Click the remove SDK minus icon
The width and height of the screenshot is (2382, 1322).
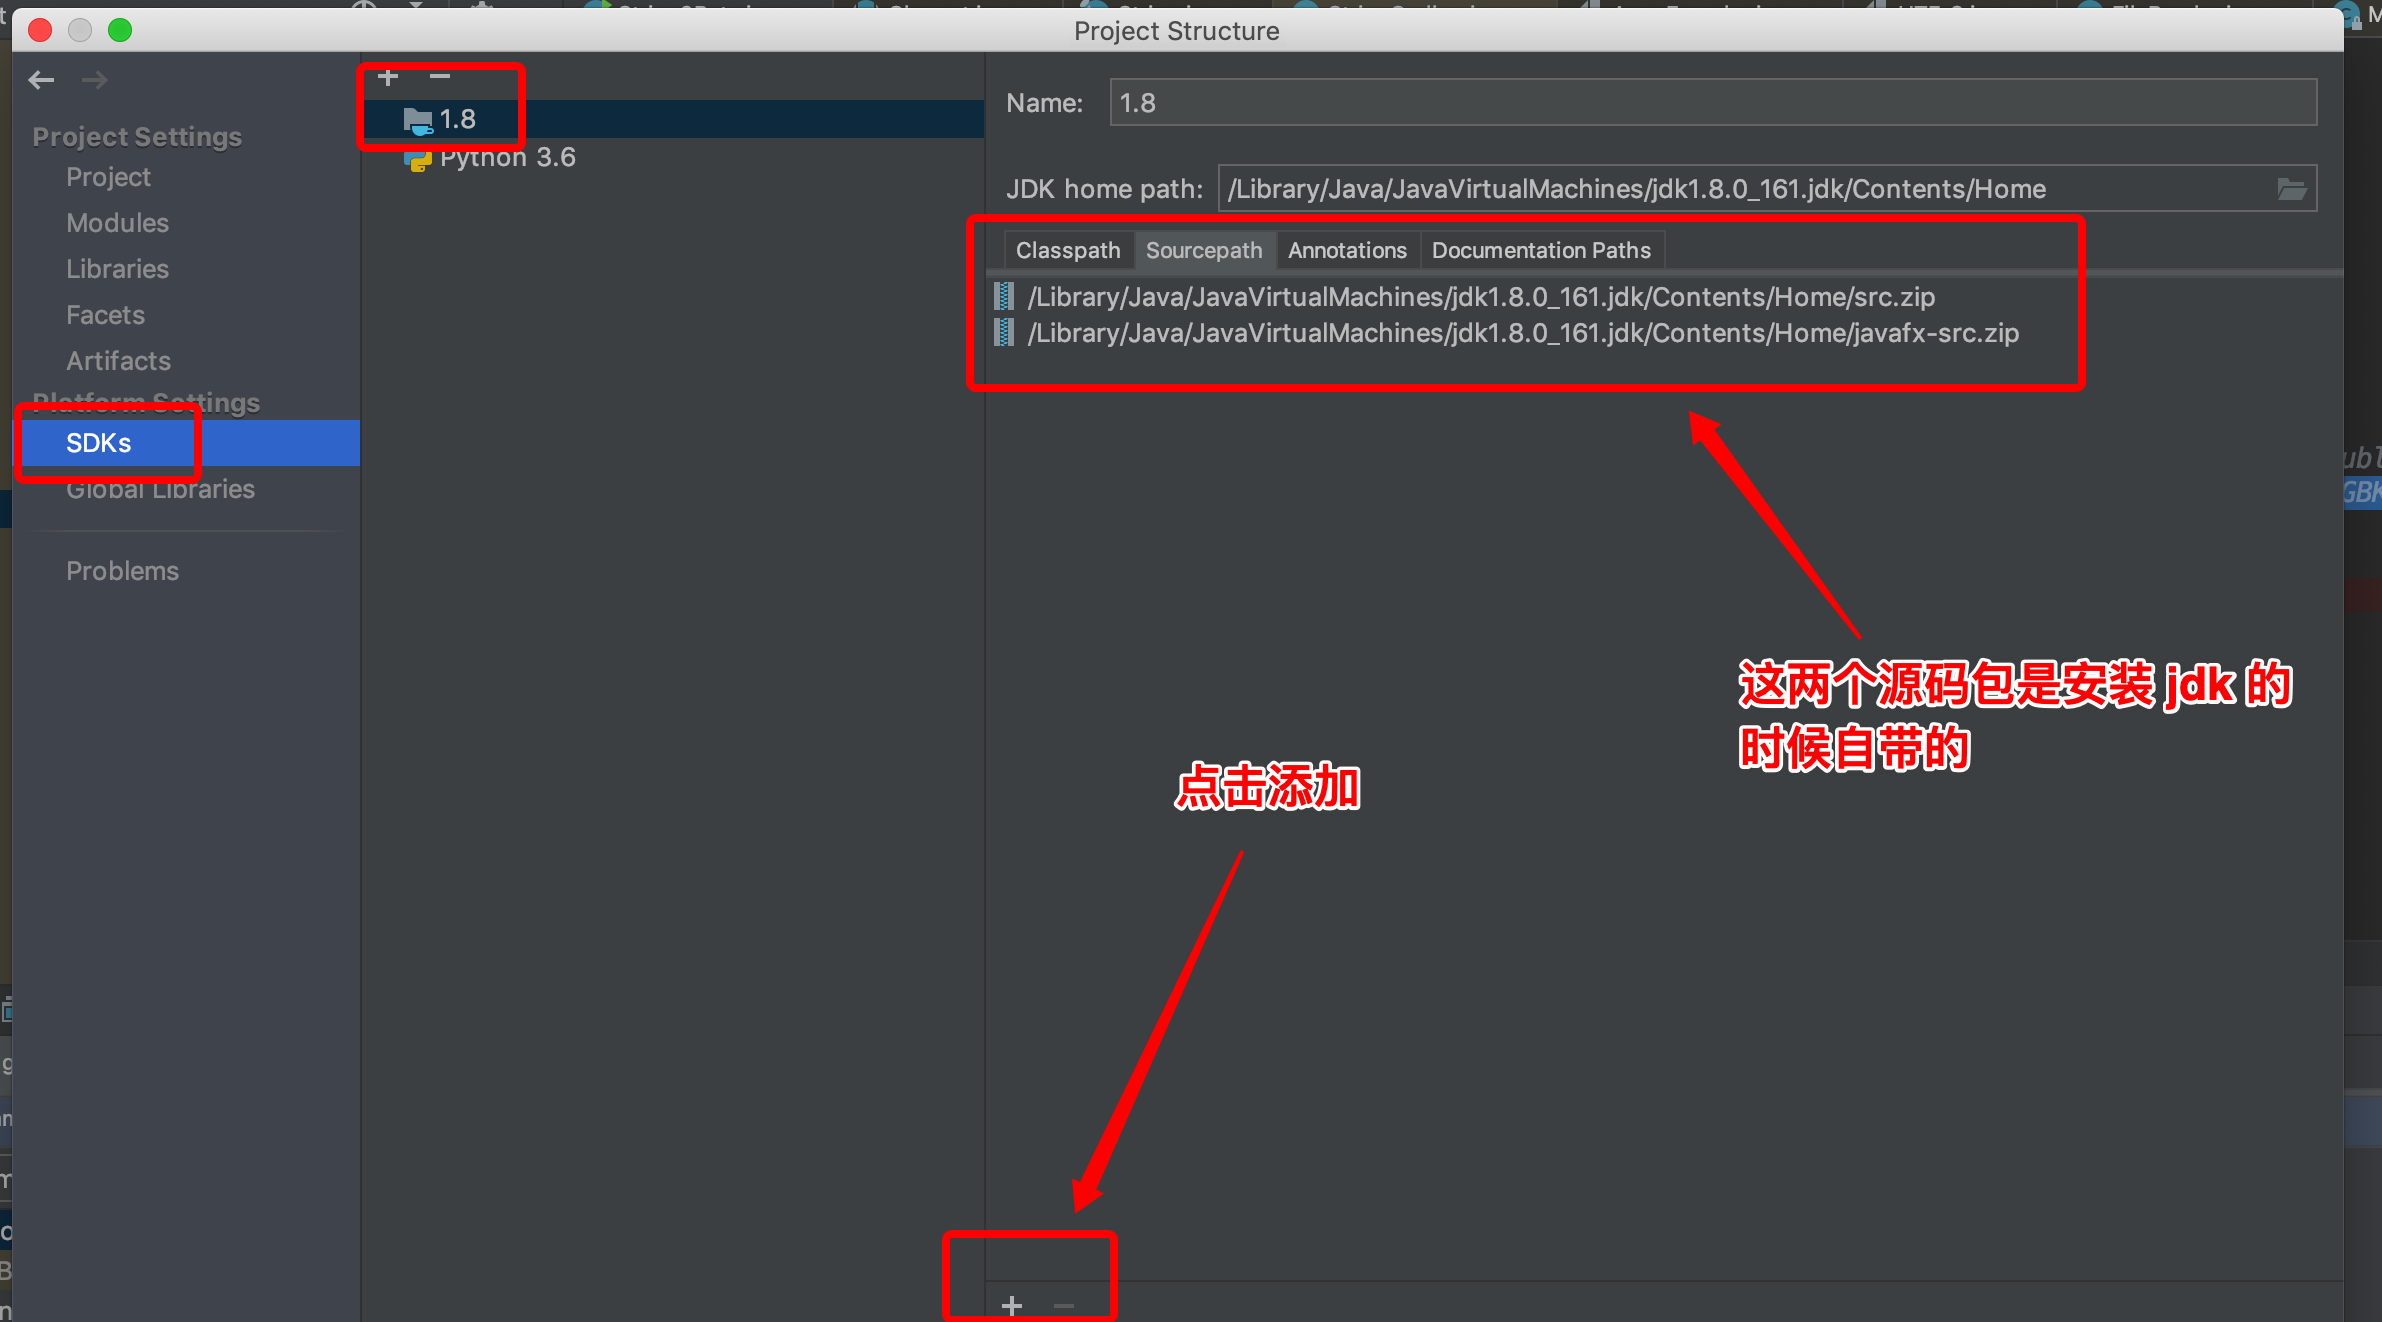coord(440,77)
